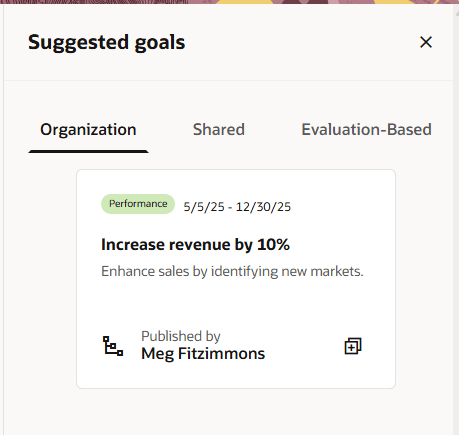Viewport: 459px width, 435px height.
Task: Open the Evaluation-Based tab
Action: pos(366,129)
